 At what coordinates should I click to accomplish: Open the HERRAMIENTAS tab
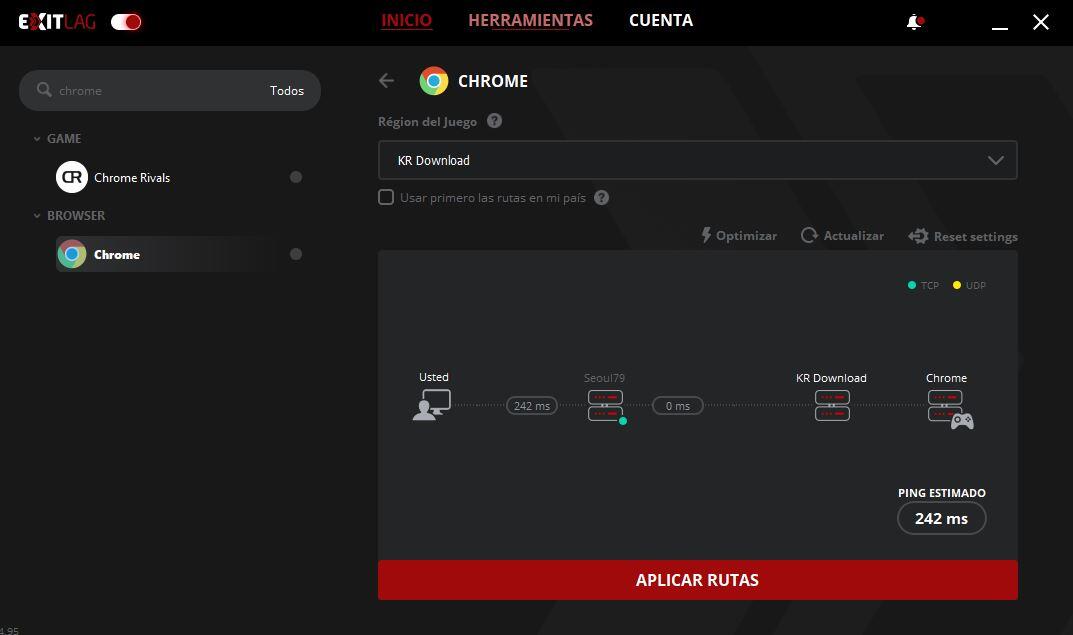(530, 21)
